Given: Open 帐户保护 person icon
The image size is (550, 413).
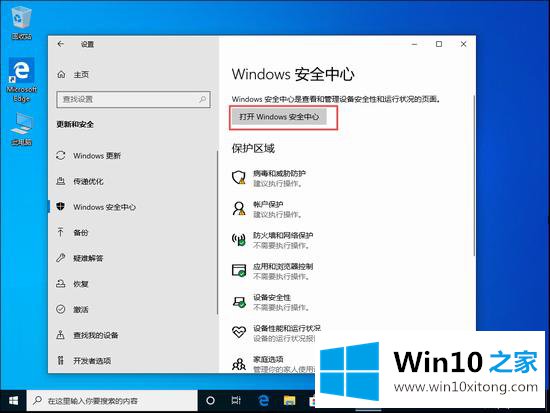Looking at the screenshot, I should 239,208.
